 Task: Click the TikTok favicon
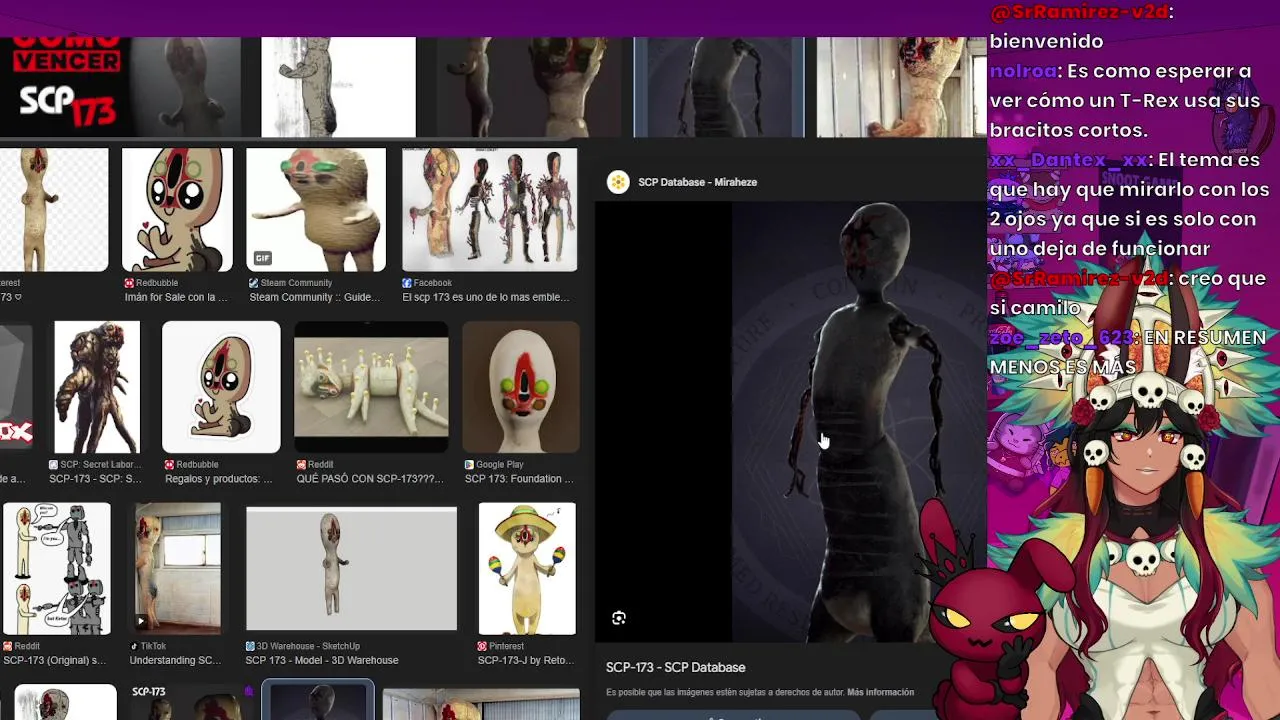(134, 647)
